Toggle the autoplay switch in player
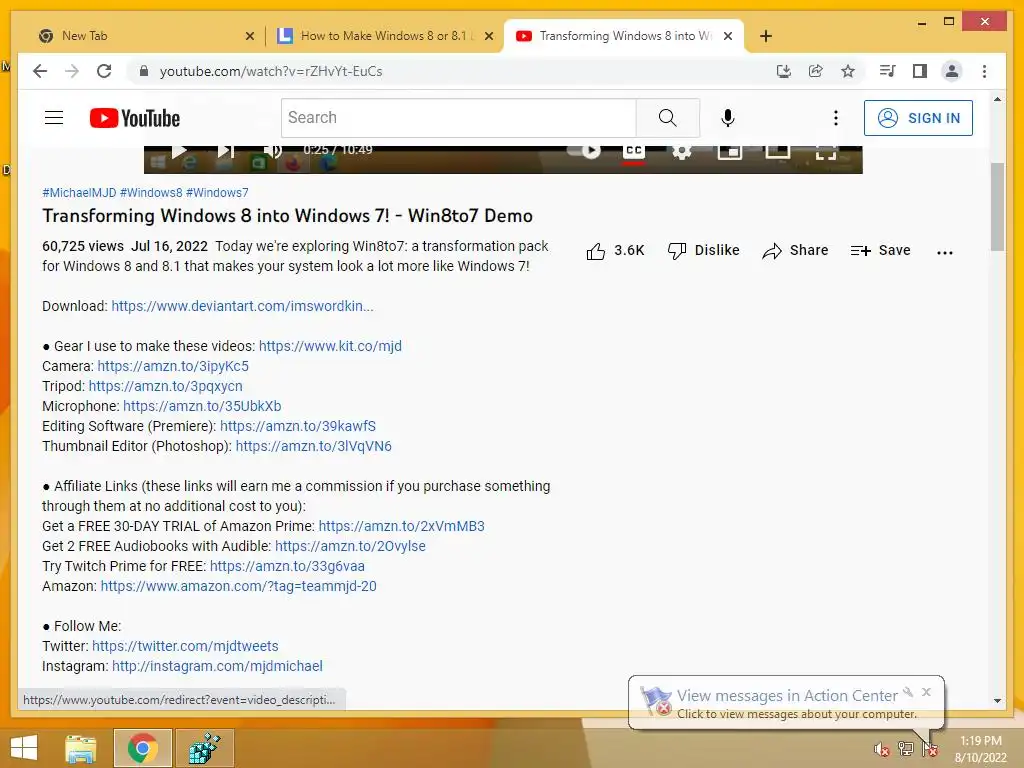1024x768 pixels. point(584,152)
